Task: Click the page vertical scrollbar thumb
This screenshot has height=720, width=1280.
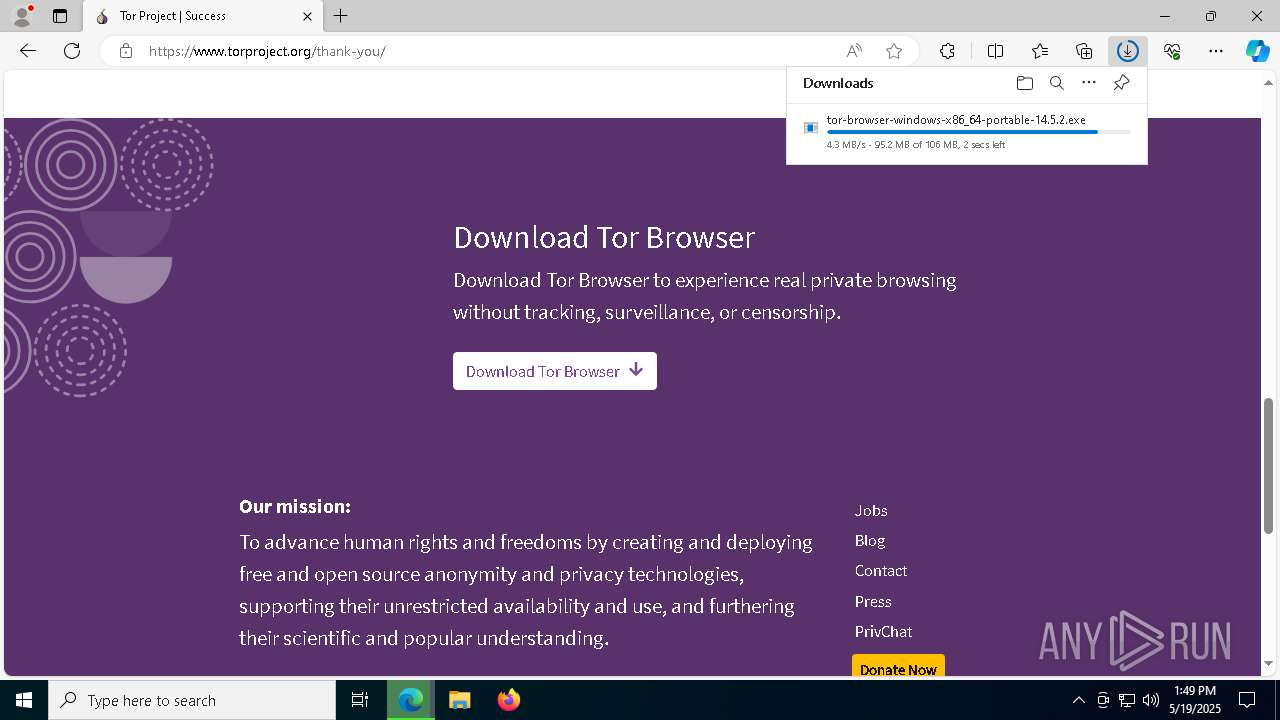Action: point(1269,465)
